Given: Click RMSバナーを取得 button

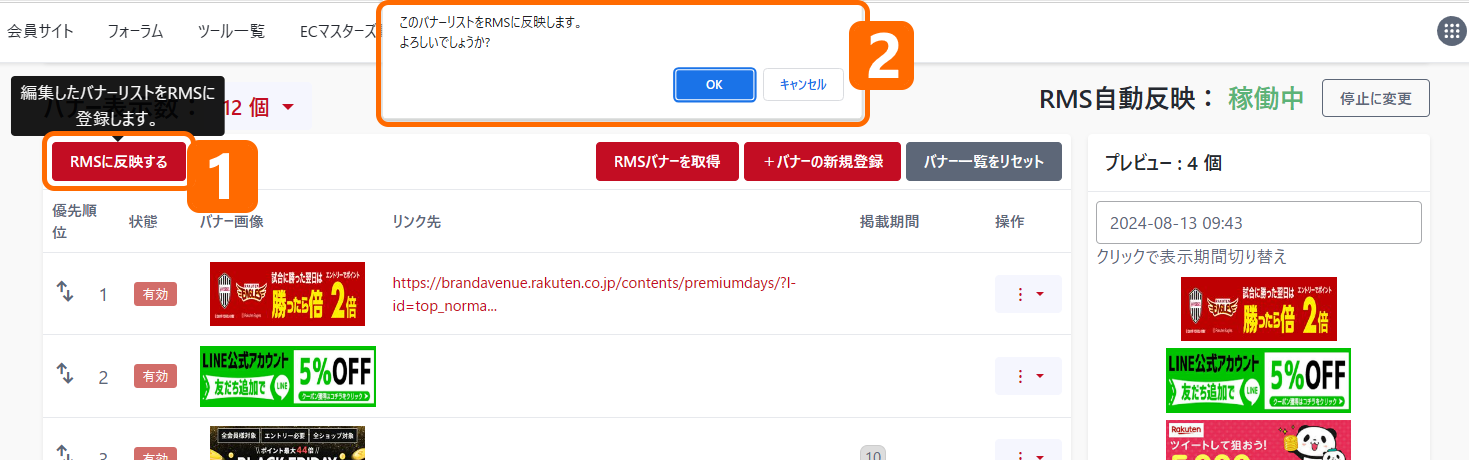Looking at the screenshot, I should (x=667, y=162).
